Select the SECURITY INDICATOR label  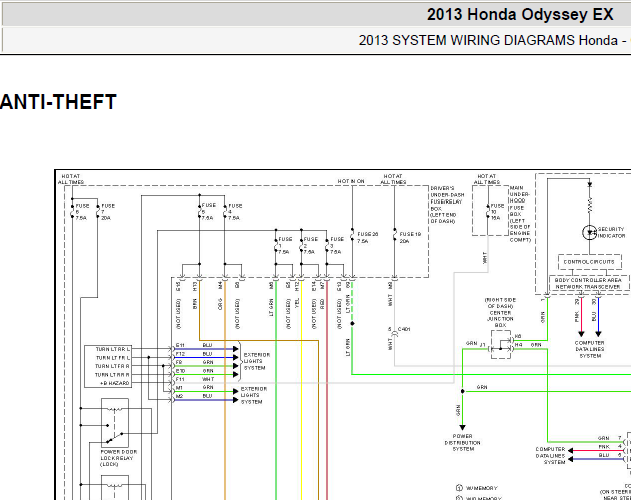(611, 232)
